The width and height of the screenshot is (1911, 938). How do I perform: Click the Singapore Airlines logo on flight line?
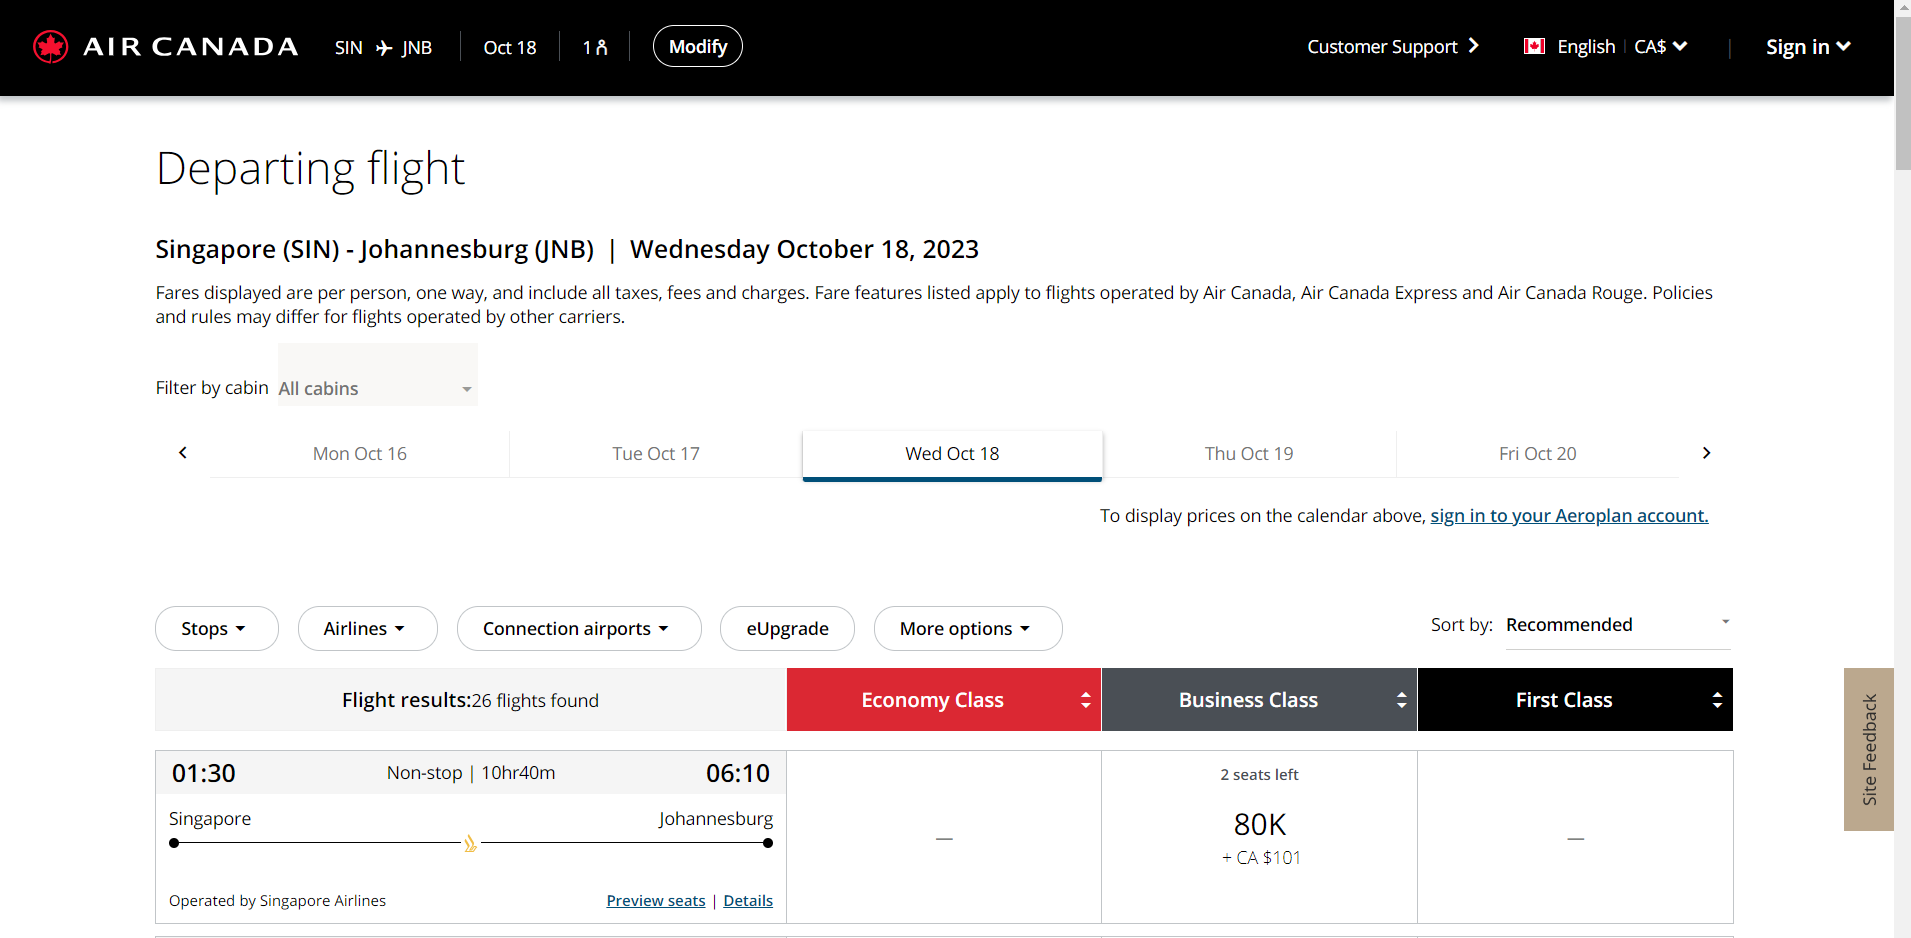click(470, 843)
